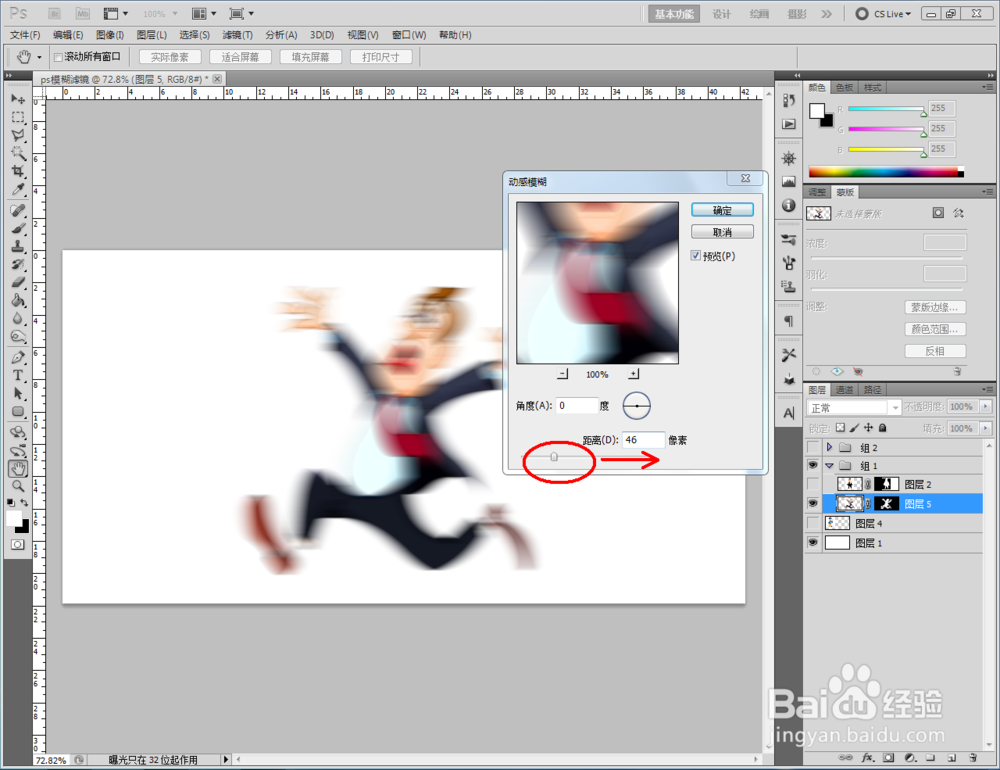Select the Rectangular Marquee tool
Image resolution: width=1000 pixels, height=770 pixels.
tap(18, 117)
